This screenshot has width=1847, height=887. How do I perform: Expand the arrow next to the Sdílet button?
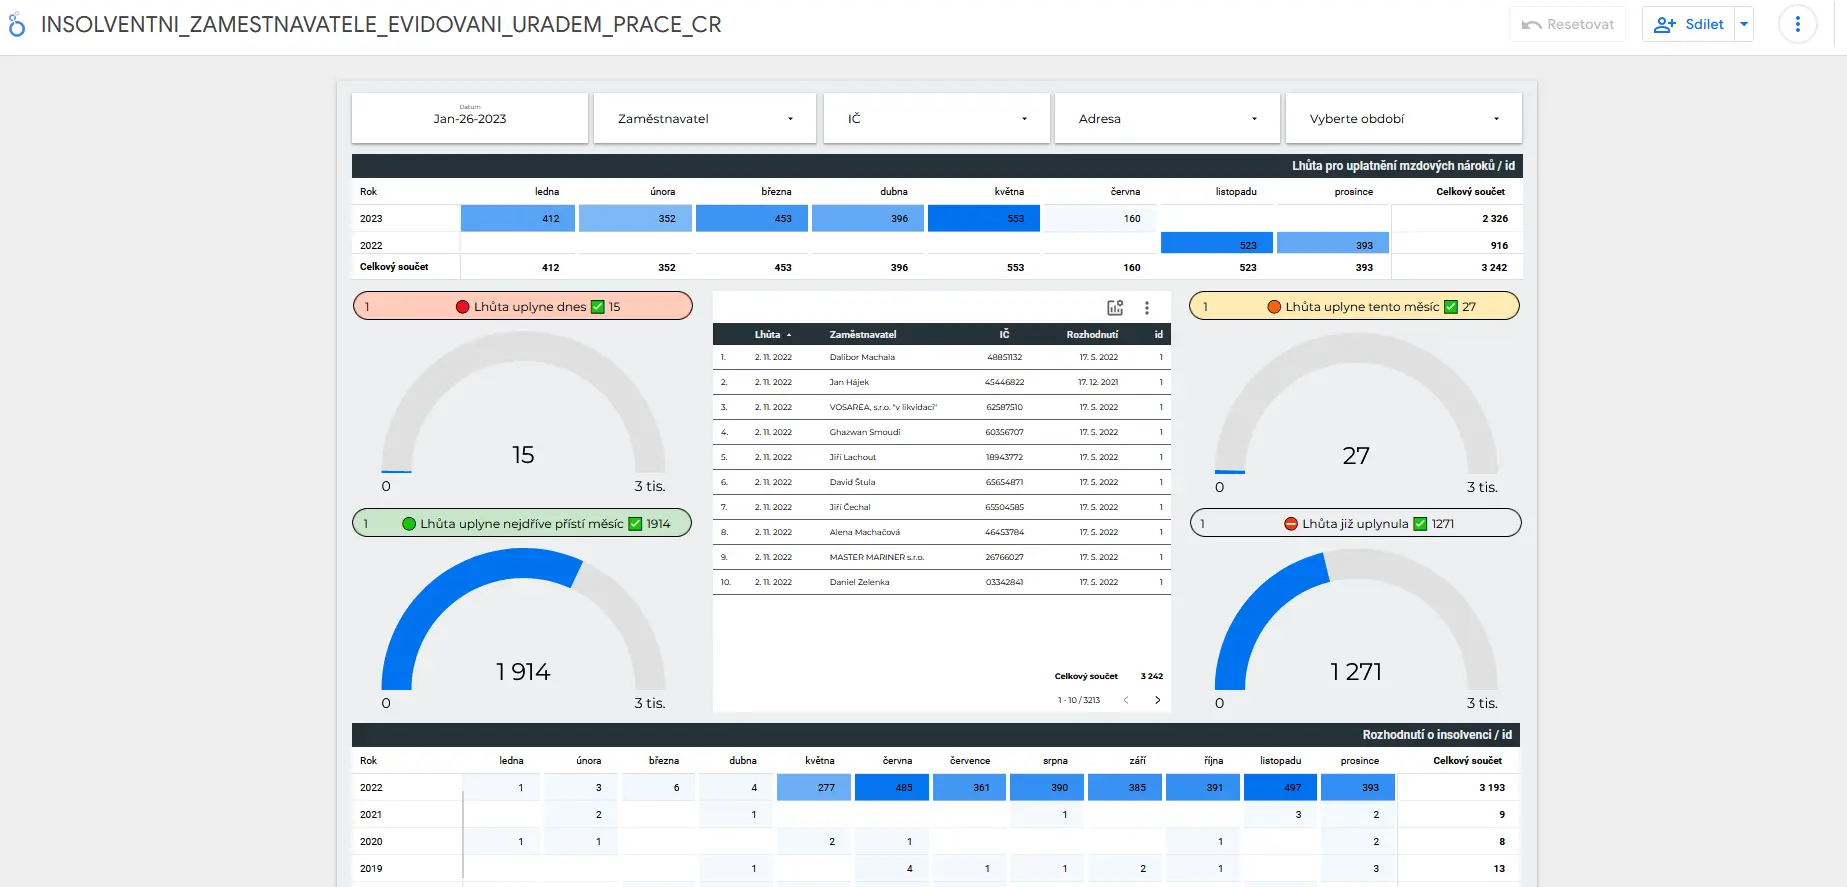[1745, 25]
